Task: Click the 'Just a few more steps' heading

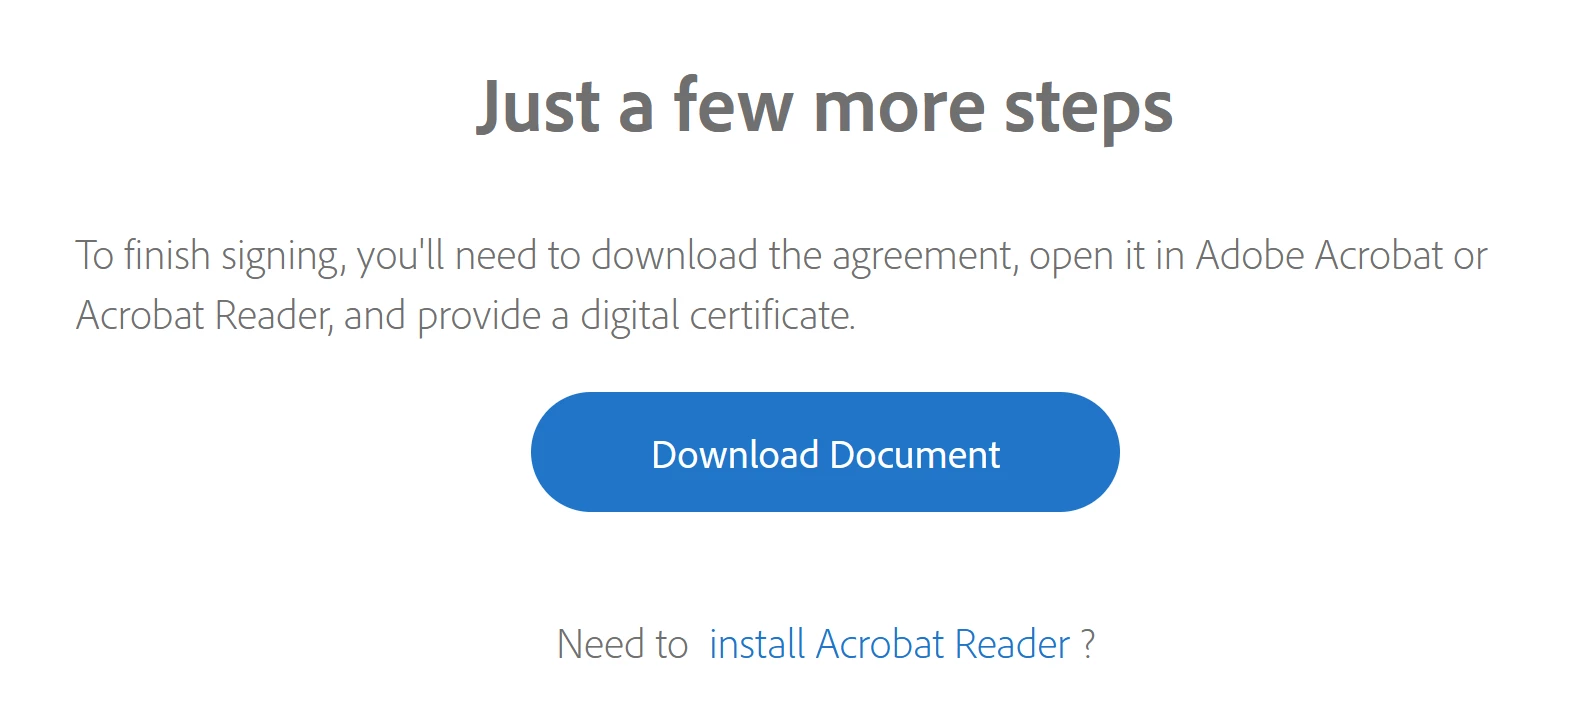Action: [825, 106]
